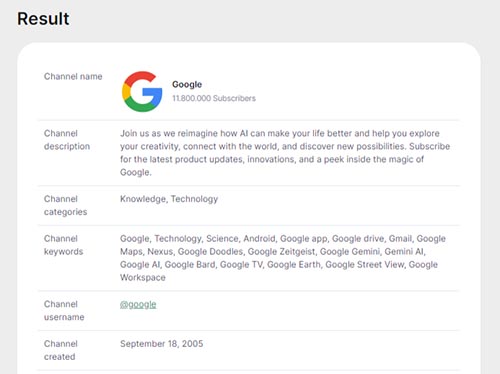Image resolution: width=500 pixels, height=374 pixels.
Task: Click the Technology category word
Action: [194, 199]
